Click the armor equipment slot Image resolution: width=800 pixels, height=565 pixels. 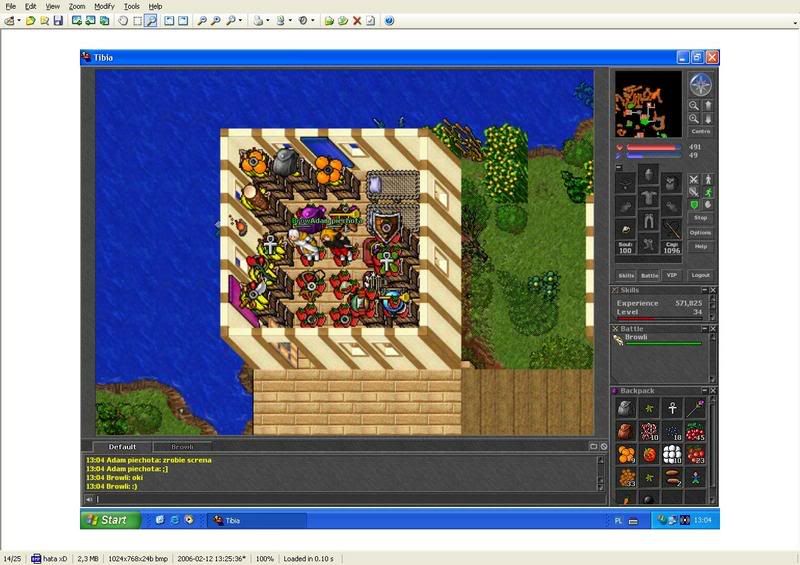point(648,198)
